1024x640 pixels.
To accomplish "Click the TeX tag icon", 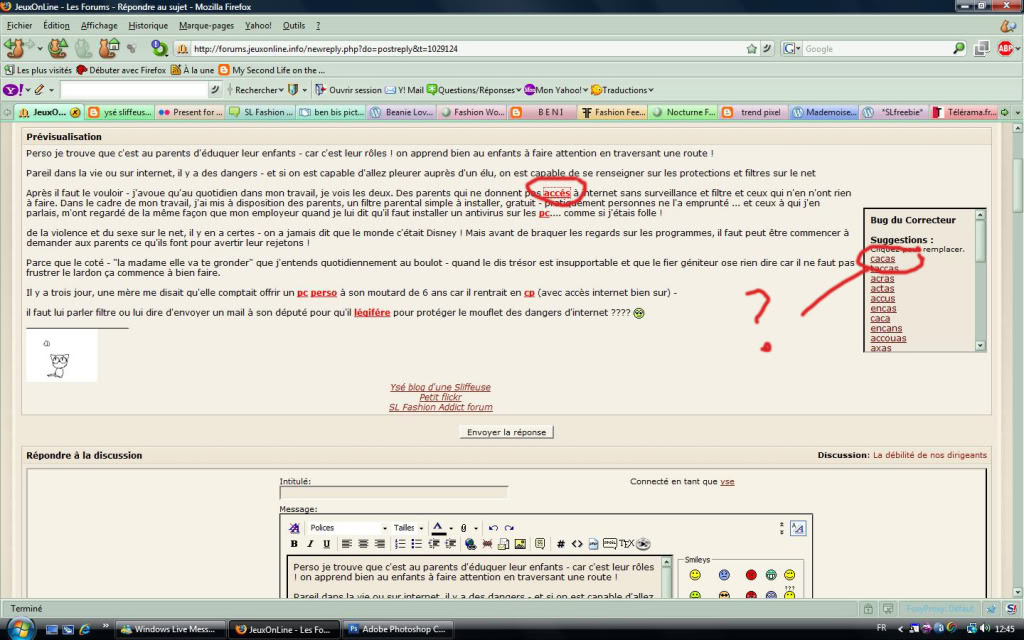I will 626,544.
